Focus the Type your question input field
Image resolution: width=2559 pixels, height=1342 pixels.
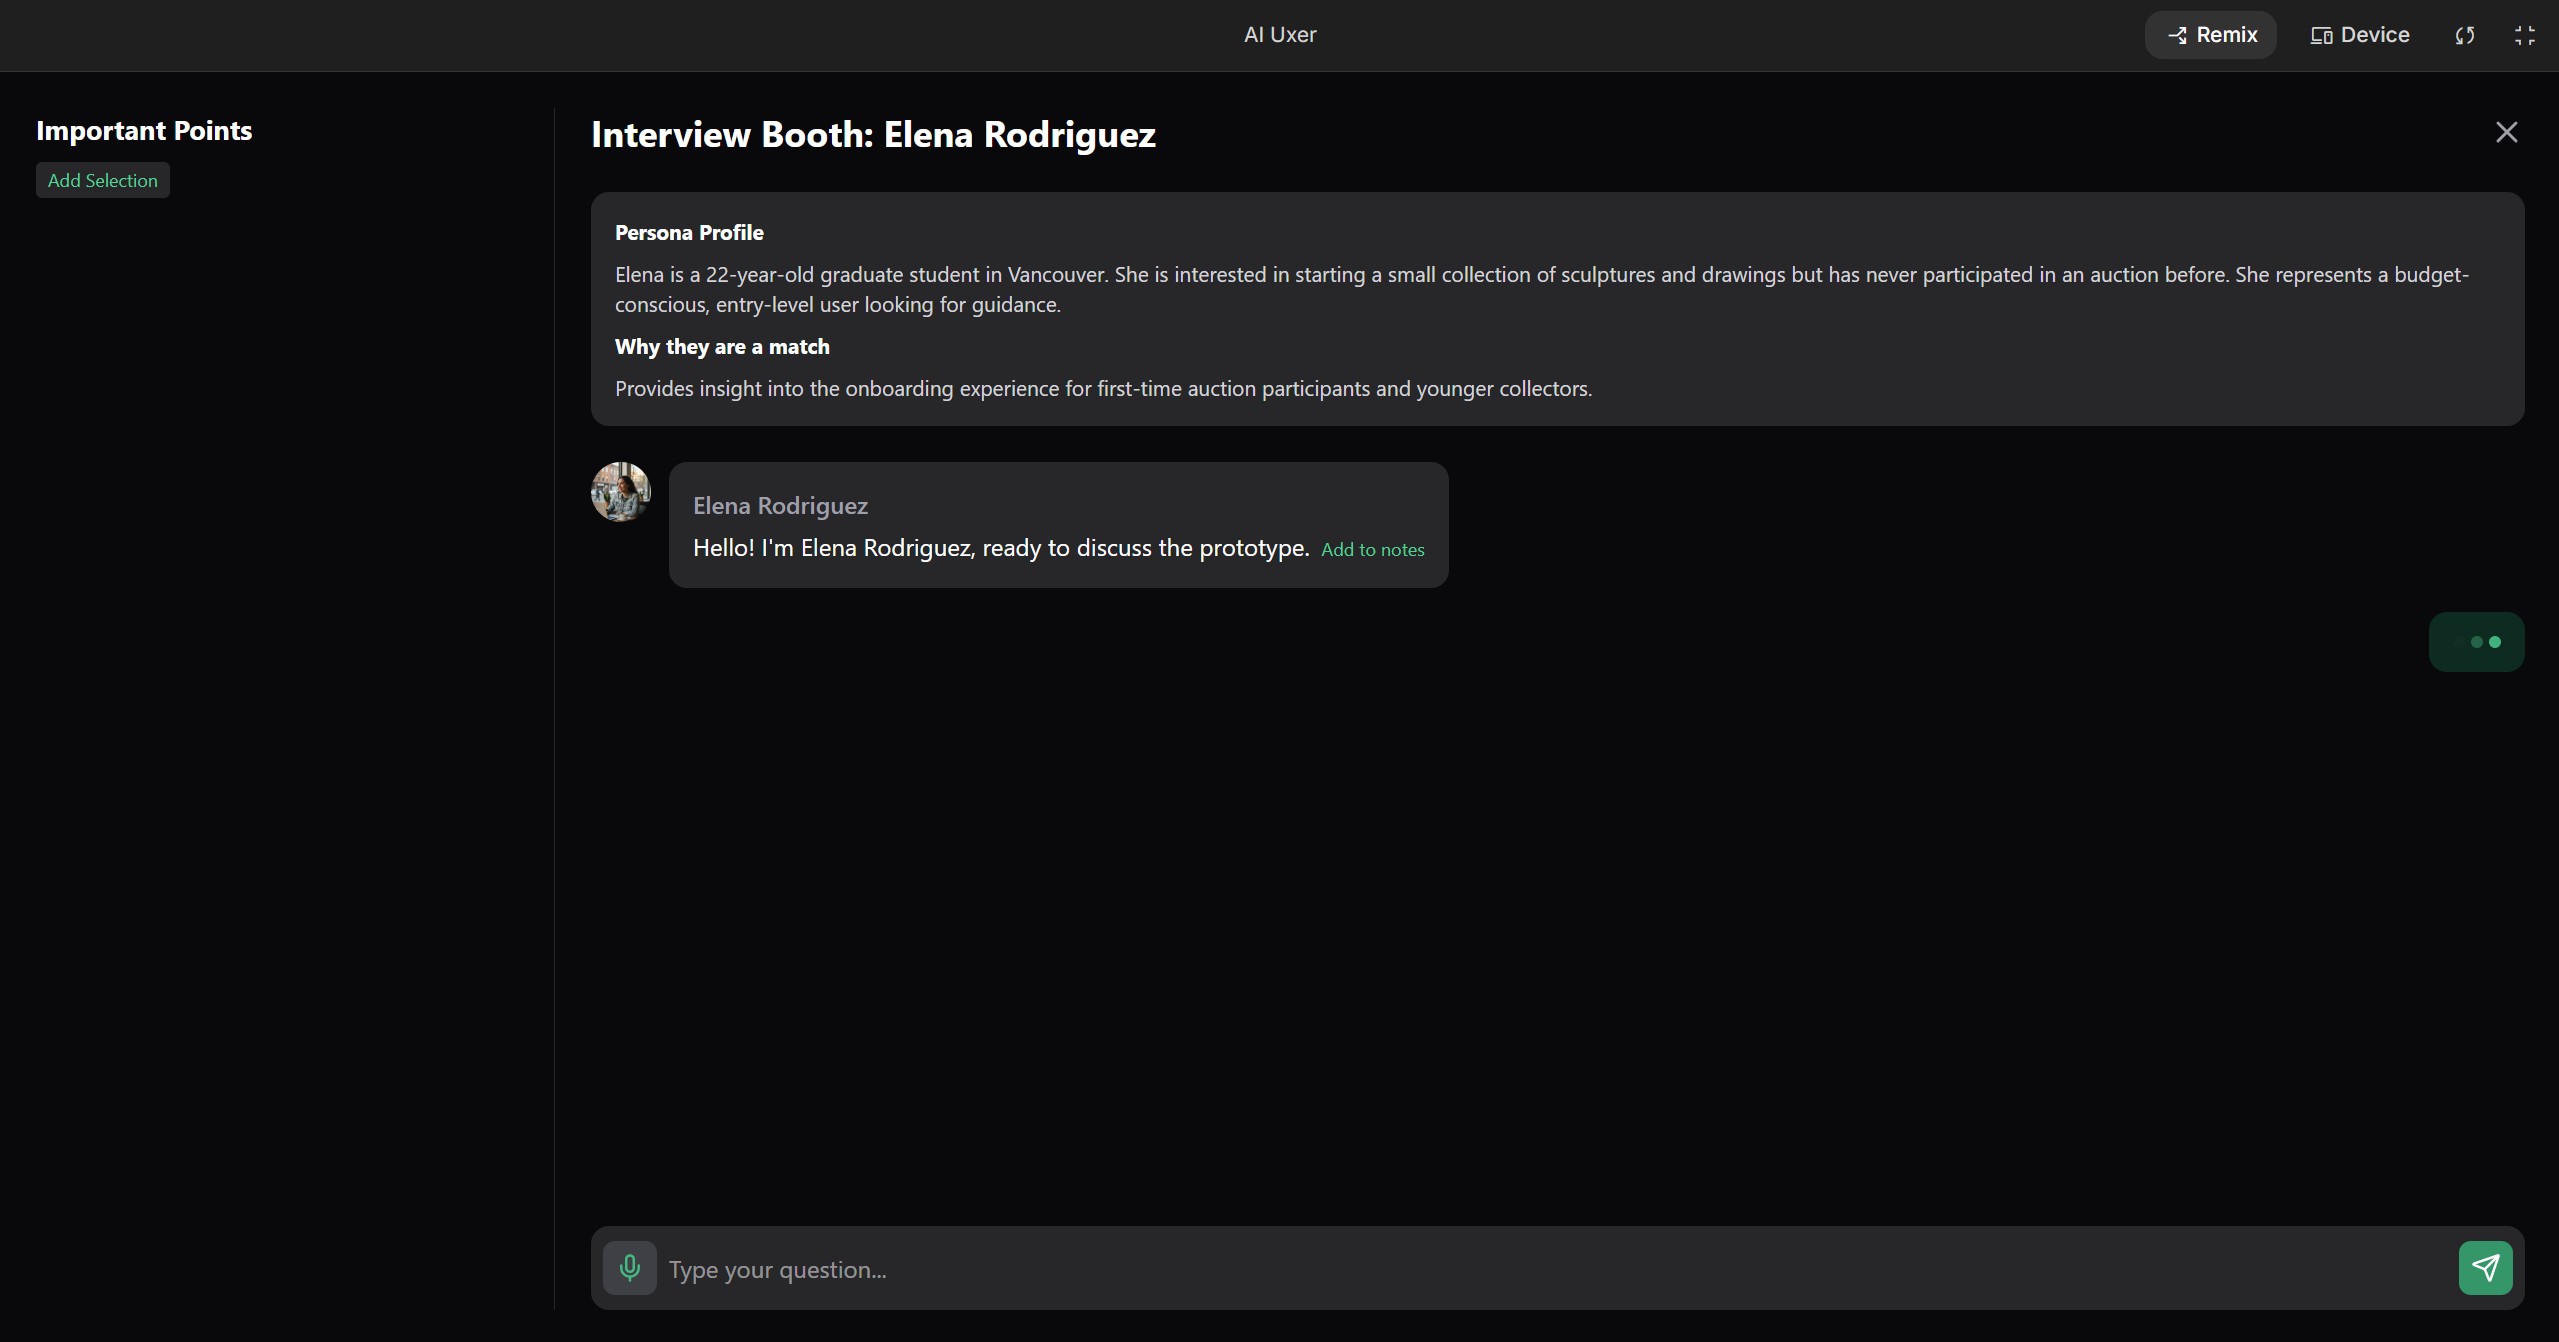click(1550, 1269)
